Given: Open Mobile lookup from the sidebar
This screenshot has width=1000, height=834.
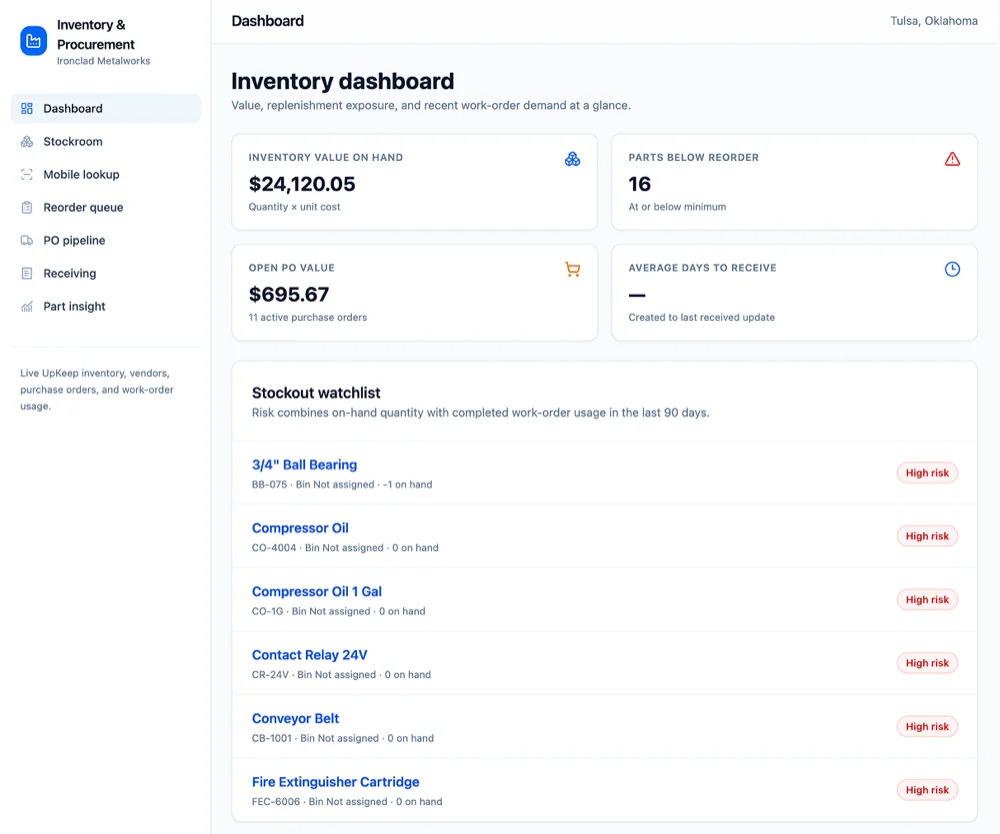Looking at the screenshot, I should (x=106, y=175).
